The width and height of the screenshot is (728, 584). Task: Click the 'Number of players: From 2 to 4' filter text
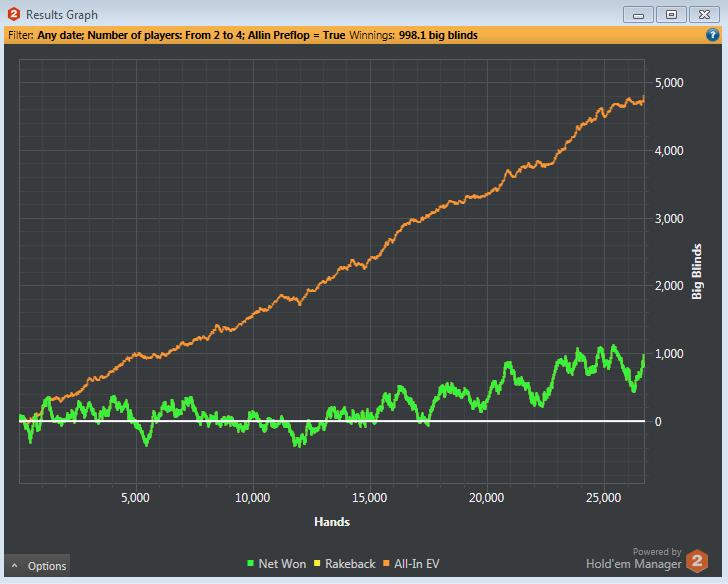[166, 35]
